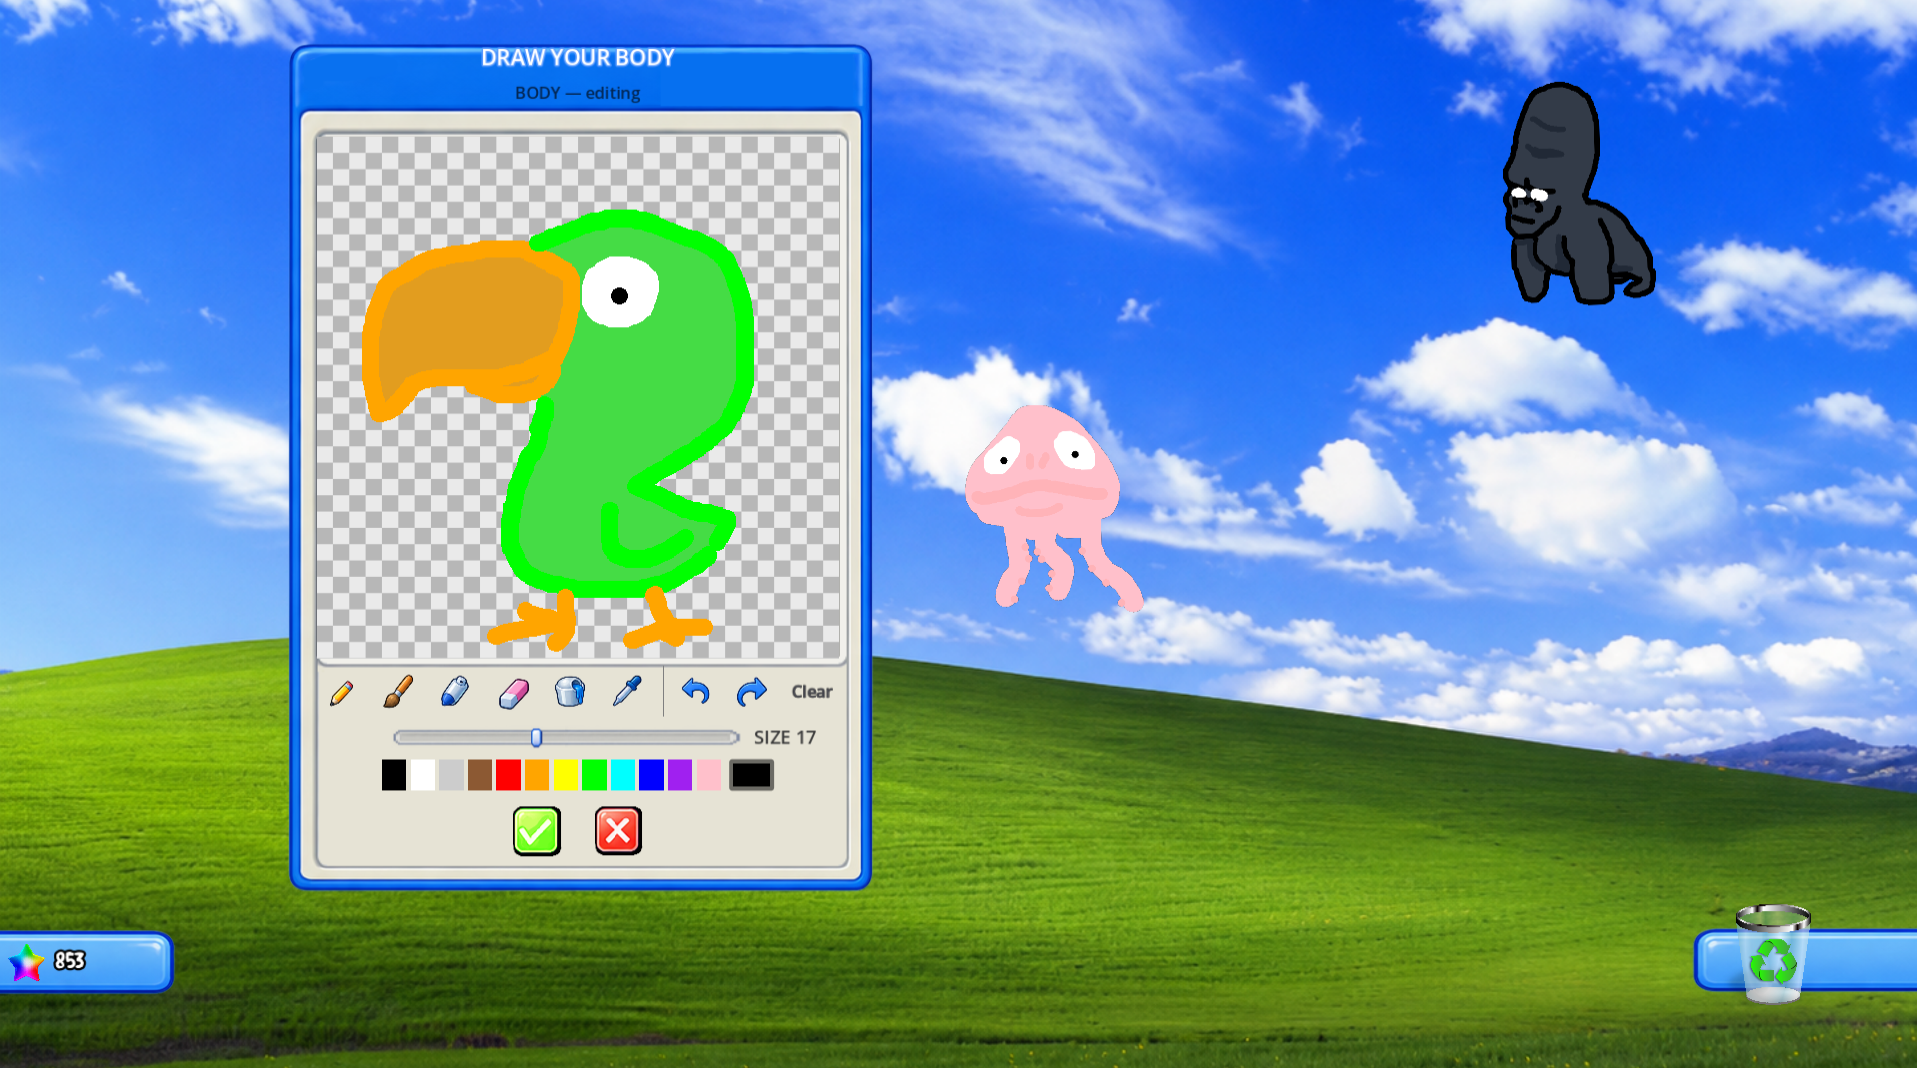This screenshot has width=1917, height=1068.
Task: Pick the green color swatch
Action: 594,775
